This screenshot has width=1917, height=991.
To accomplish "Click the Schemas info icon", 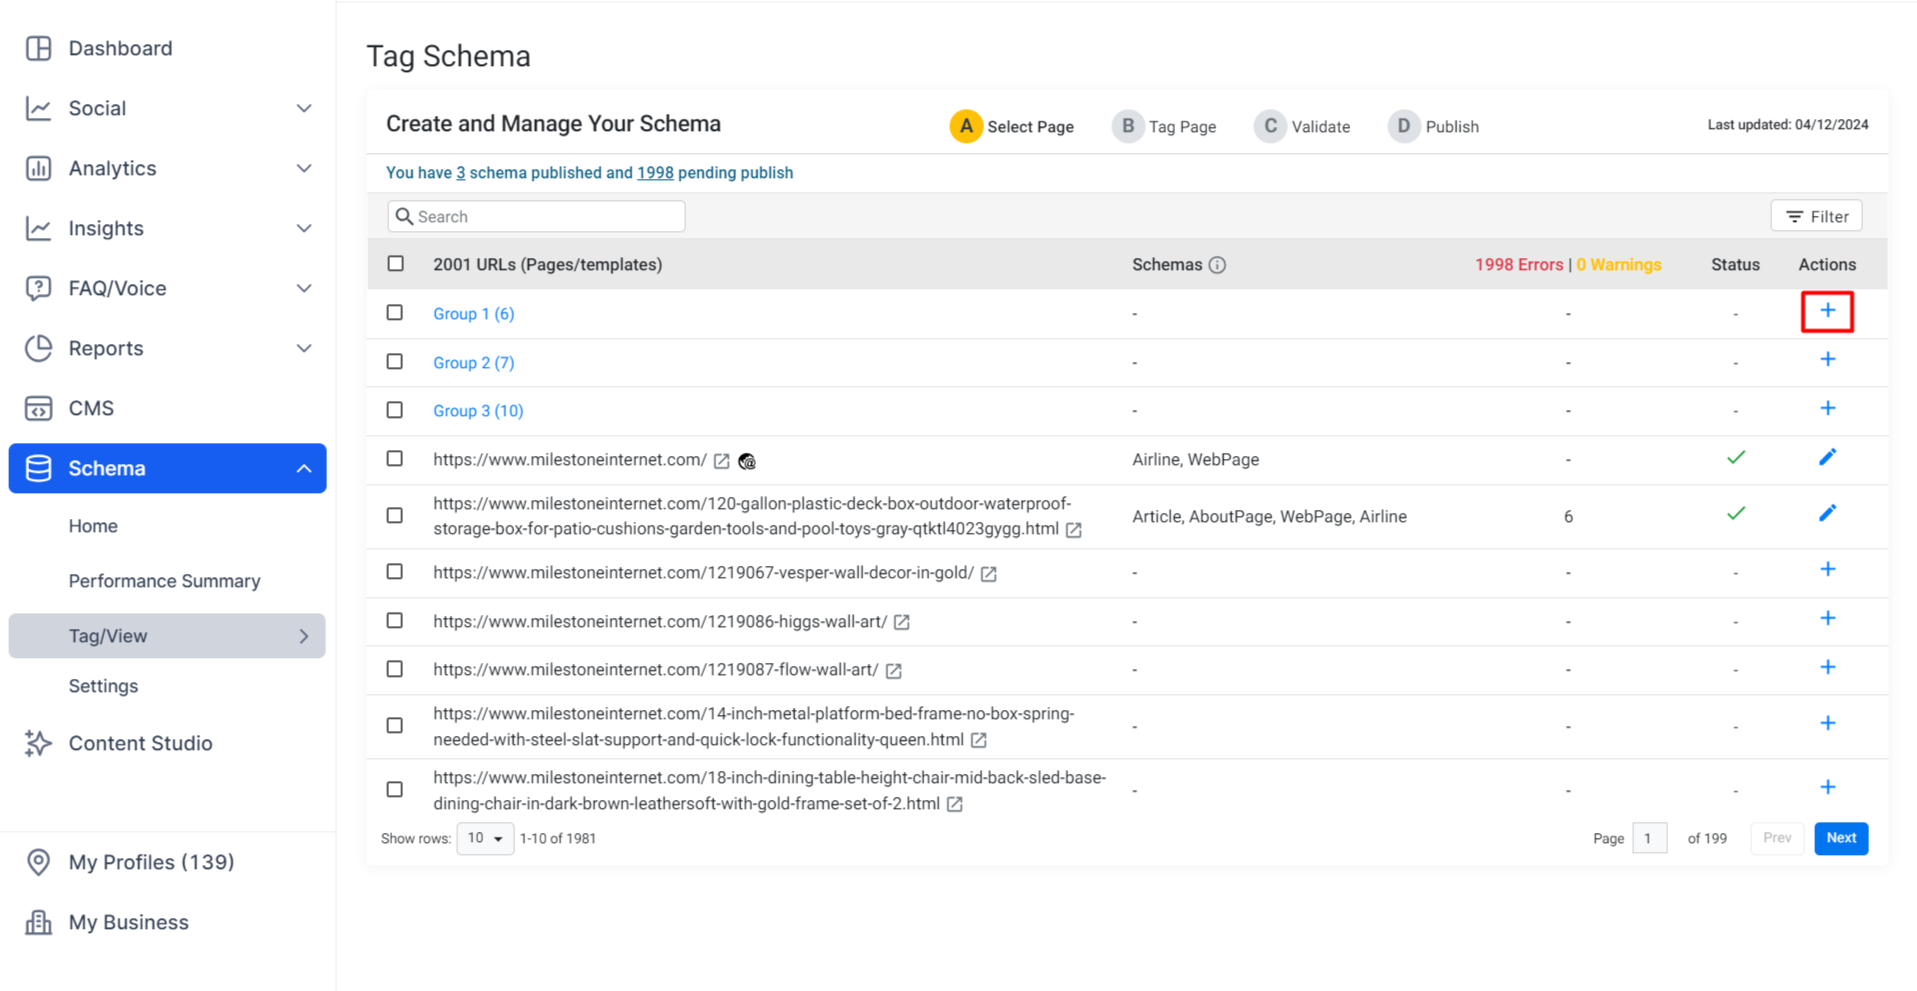I will [x=1217, y=265].
